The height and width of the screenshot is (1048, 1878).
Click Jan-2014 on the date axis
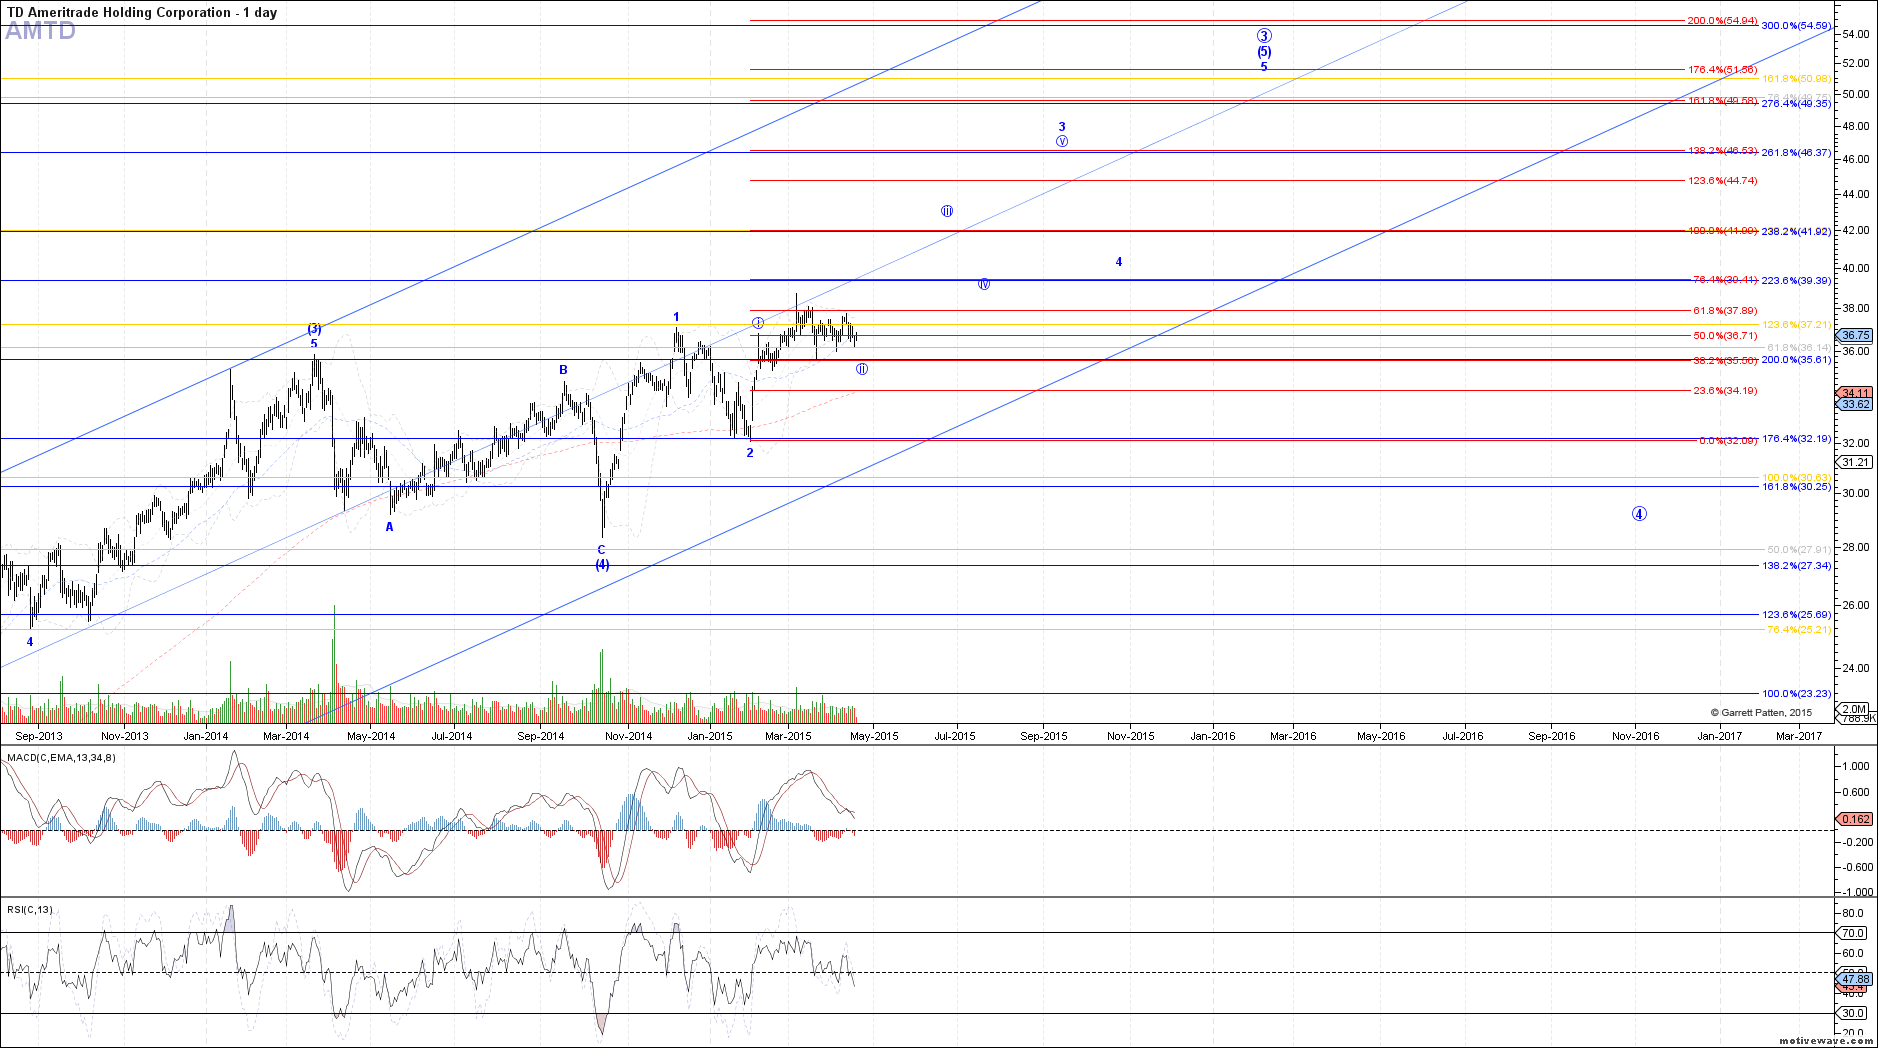pyautogui.click(x=205, y=736)
